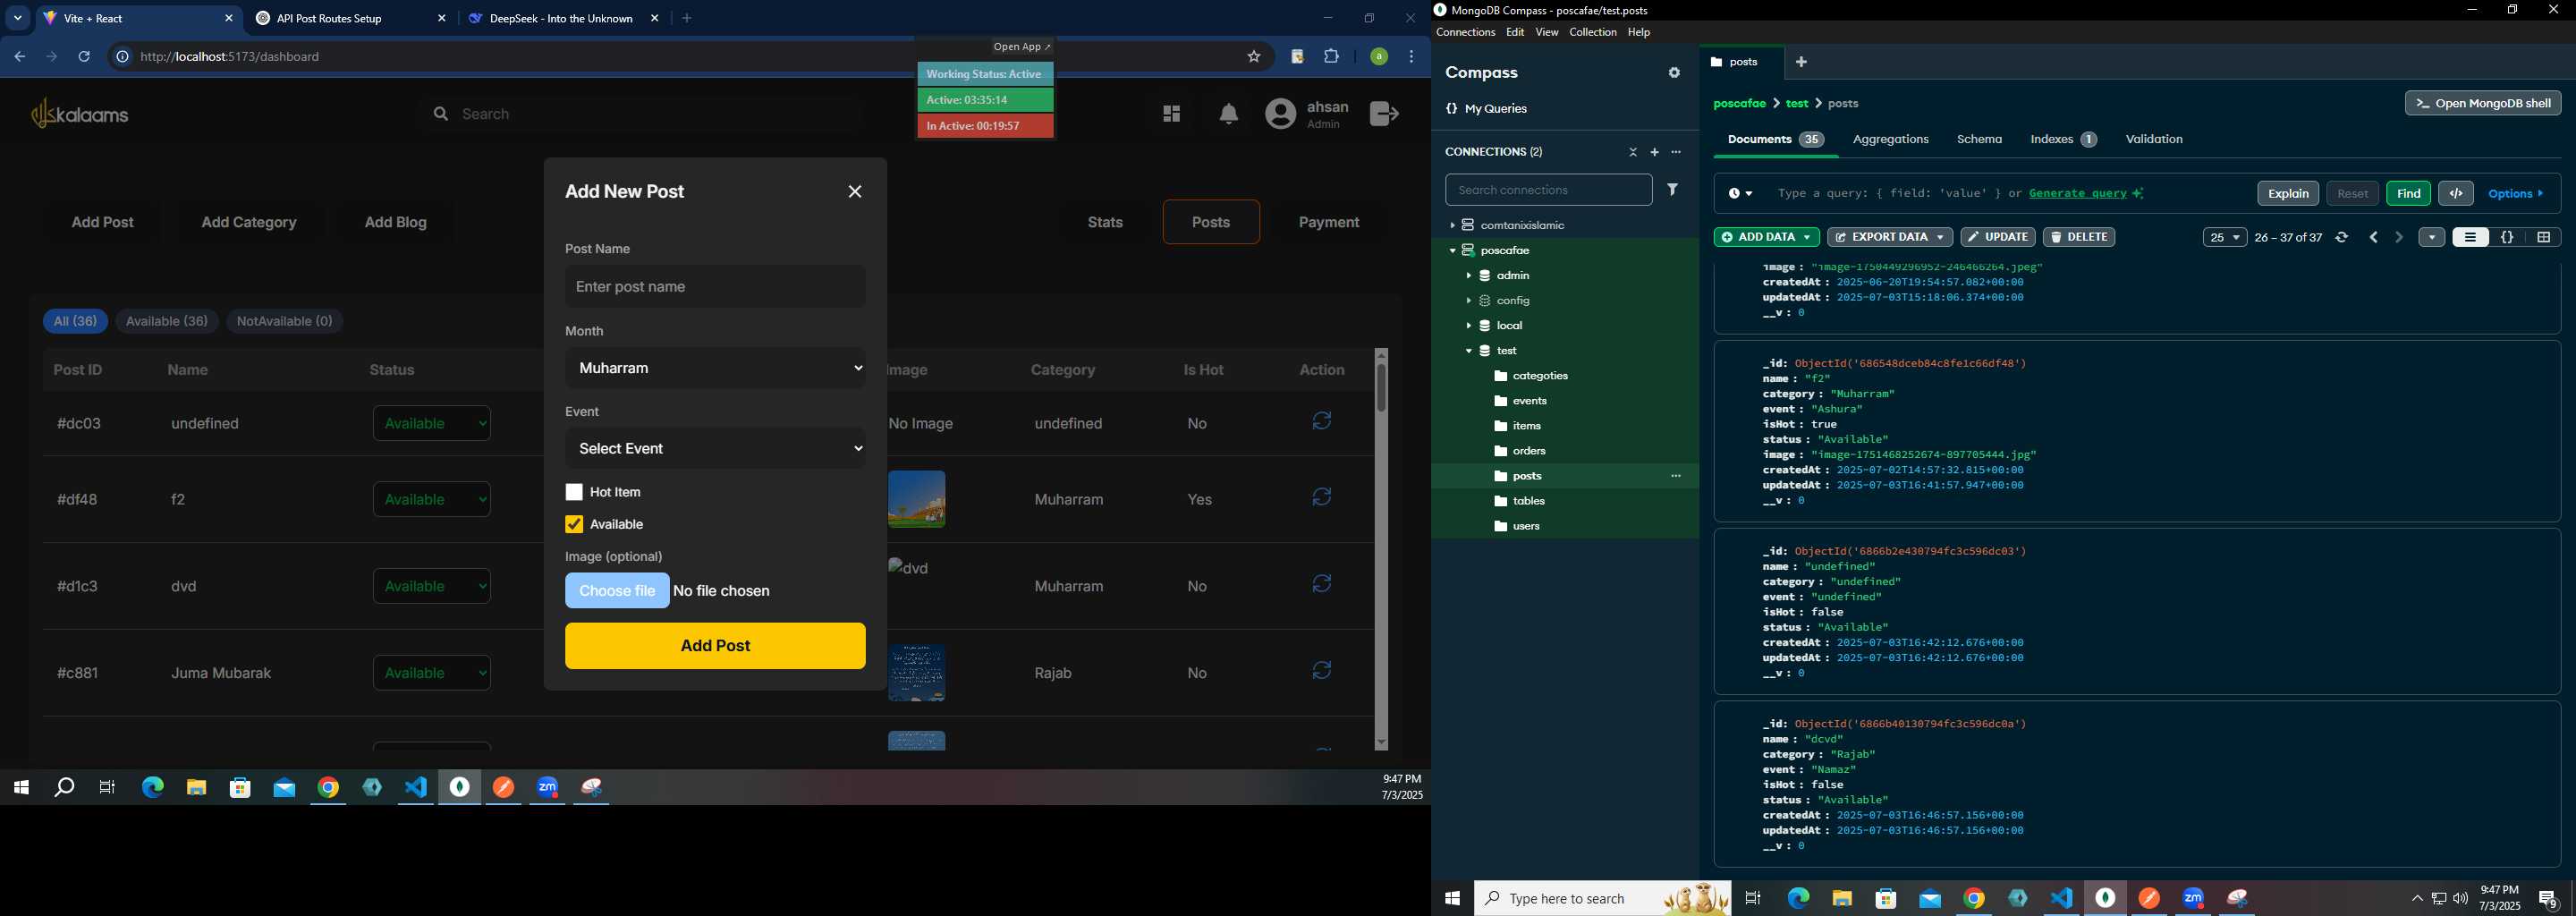Switch Compass to JSON view
This screenshot has width=2576, height=916.
point(2507,237)
